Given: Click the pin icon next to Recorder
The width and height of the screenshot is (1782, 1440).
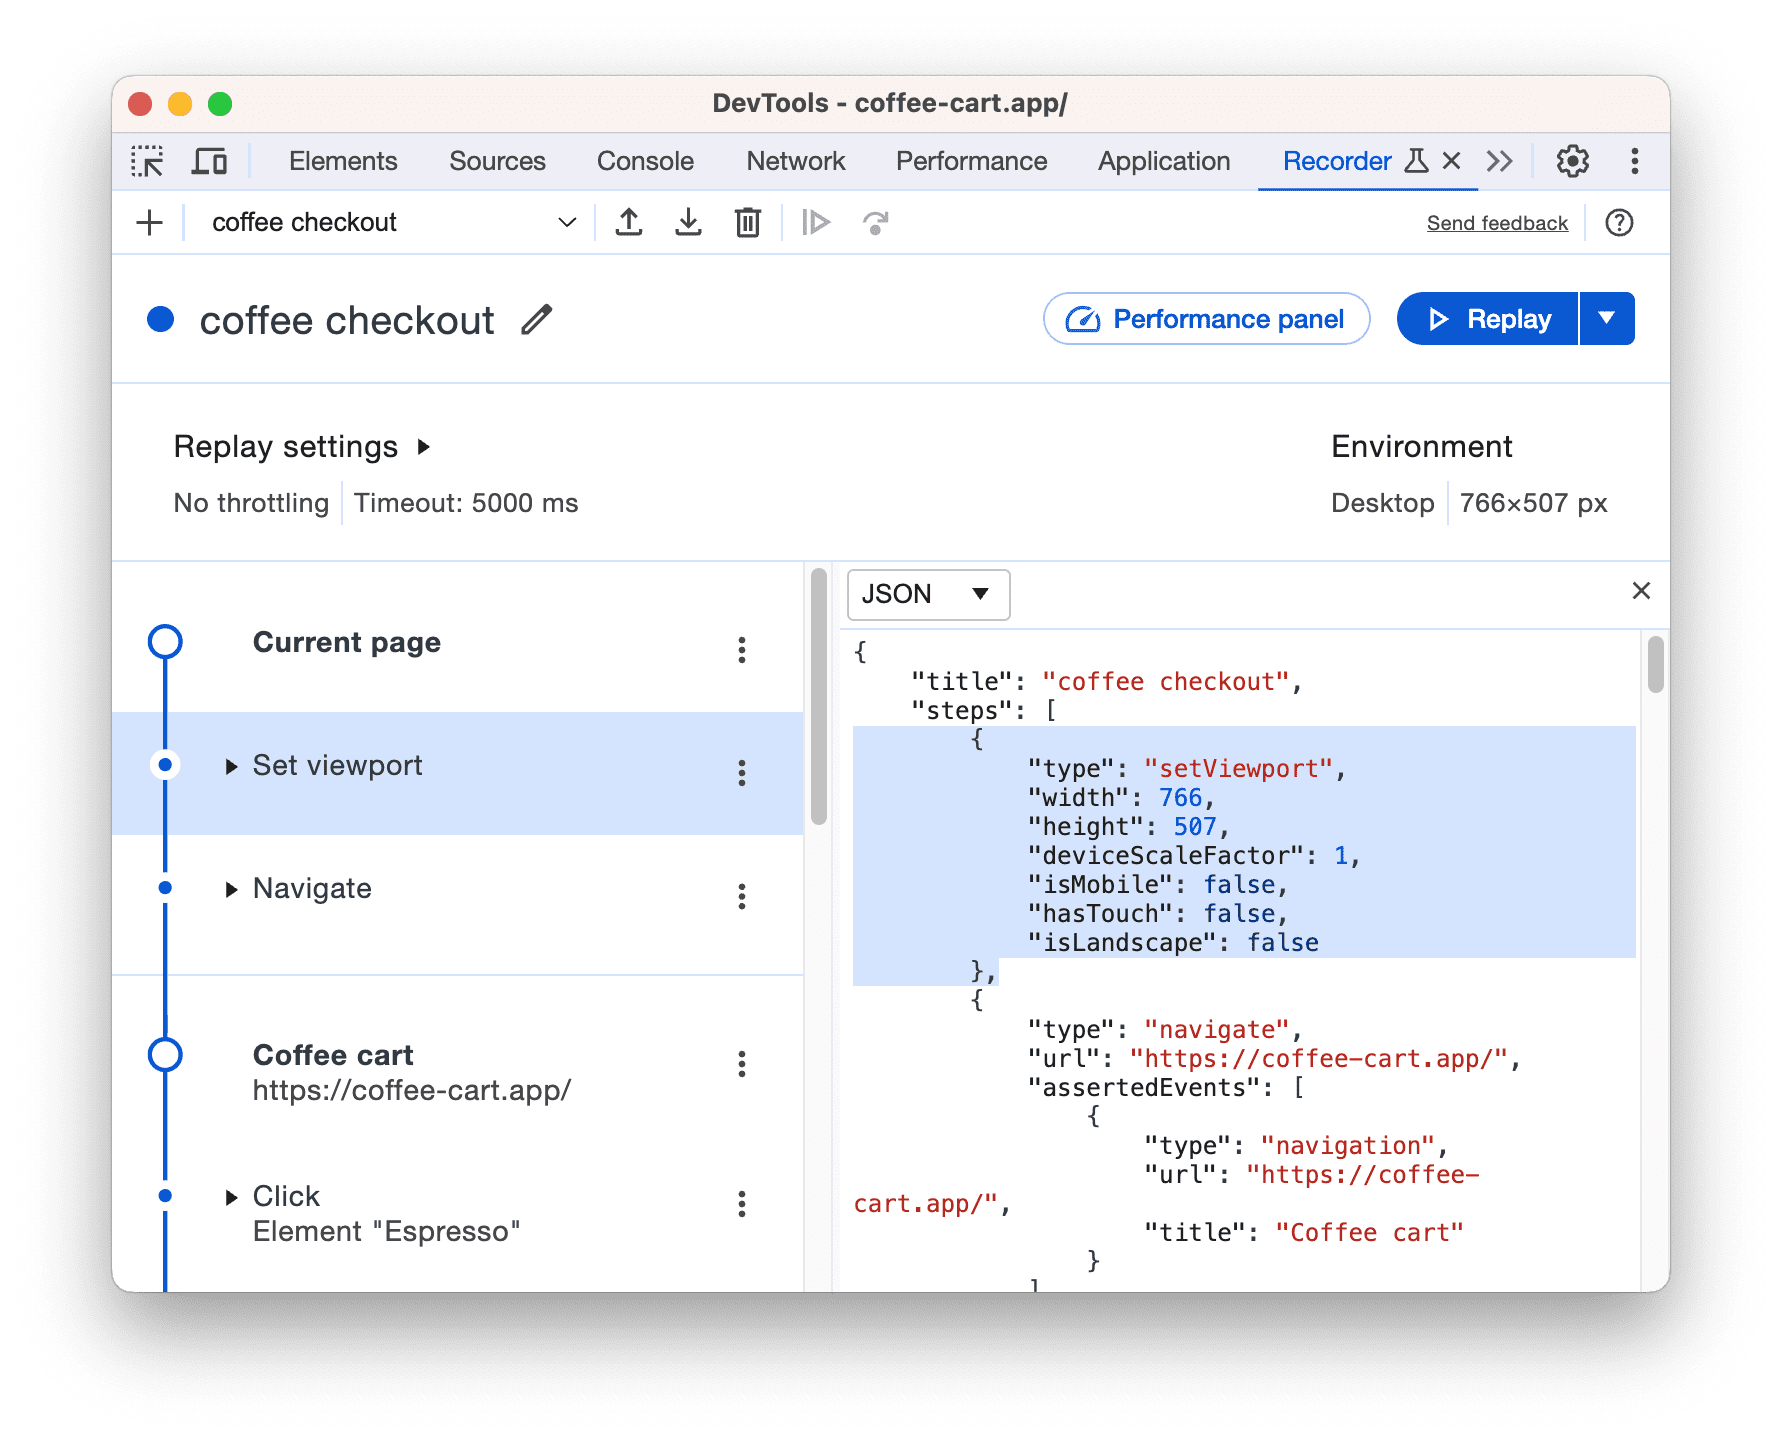Looking at the screenshot, I should (1416, 160).
